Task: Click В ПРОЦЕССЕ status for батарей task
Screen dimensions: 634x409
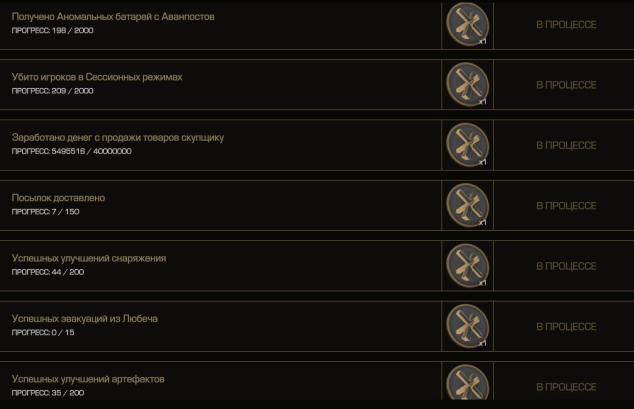Action: click(x=566, y=25)
